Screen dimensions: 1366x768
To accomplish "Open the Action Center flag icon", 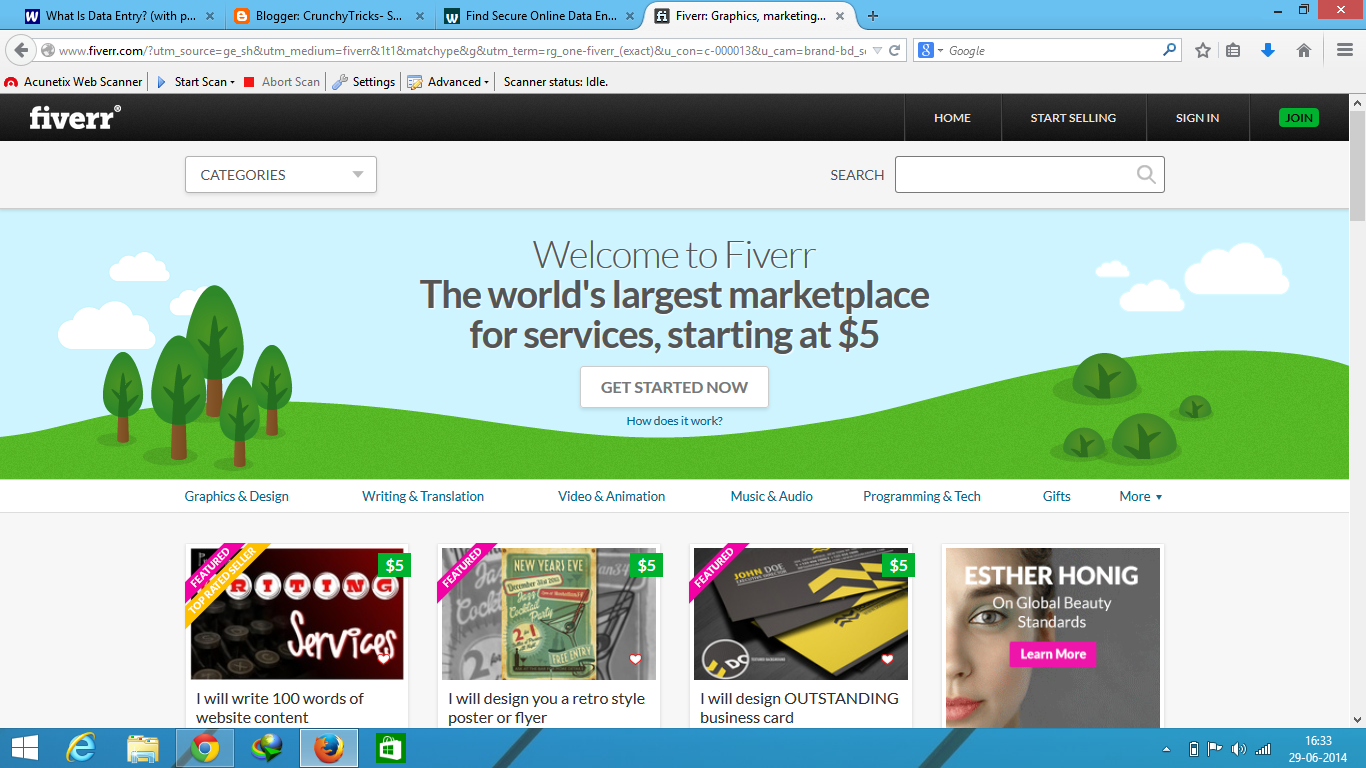I will coord(1215,749).
